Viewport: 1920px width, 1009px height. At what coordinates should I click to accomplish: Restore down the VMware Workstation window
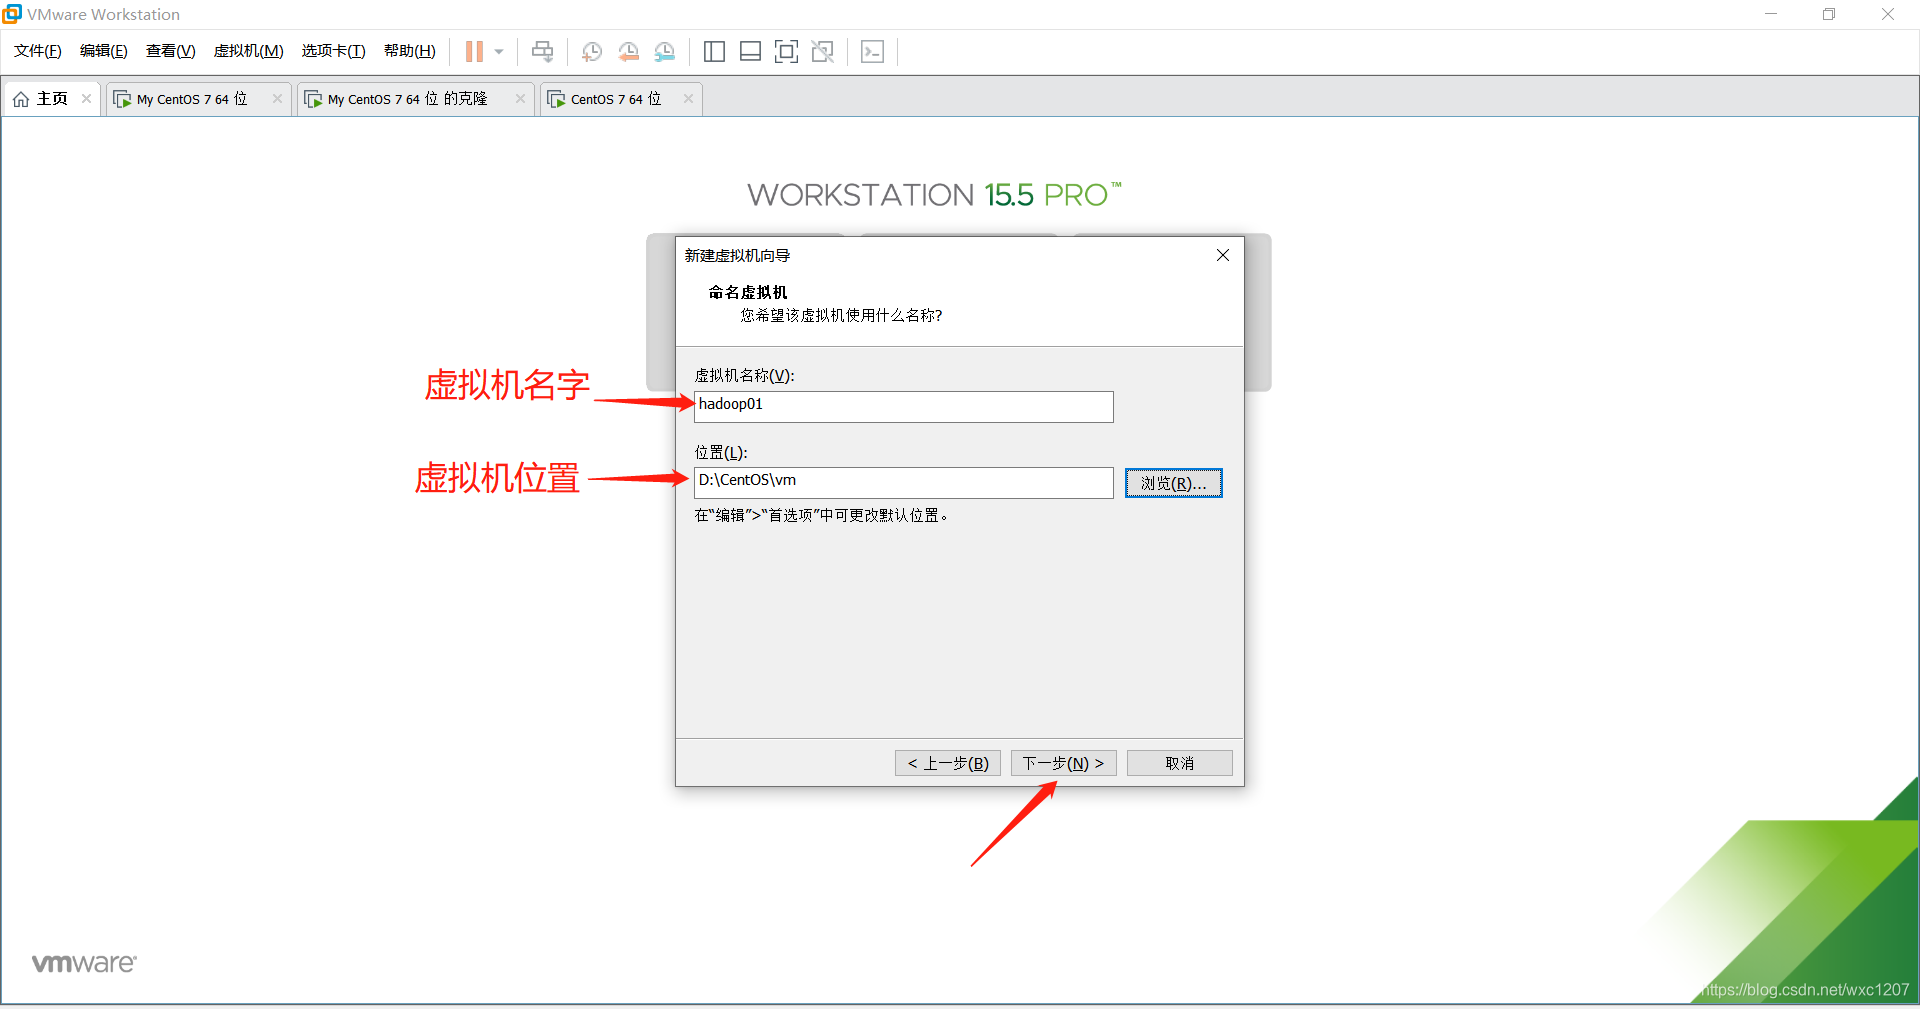point(1829,14)
